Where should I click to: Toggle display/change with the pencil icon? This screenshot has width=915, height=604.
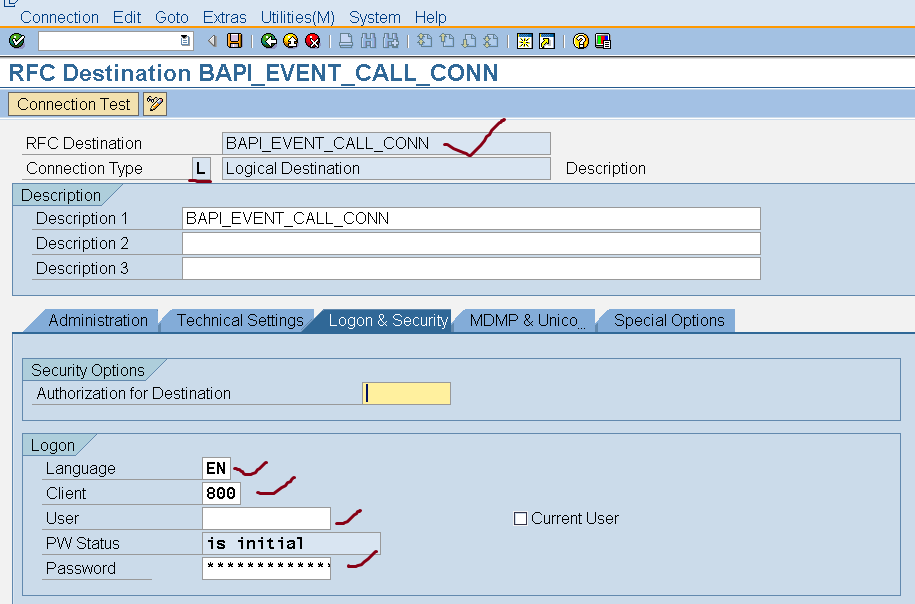pyautogui.click(x=155, y=104)
